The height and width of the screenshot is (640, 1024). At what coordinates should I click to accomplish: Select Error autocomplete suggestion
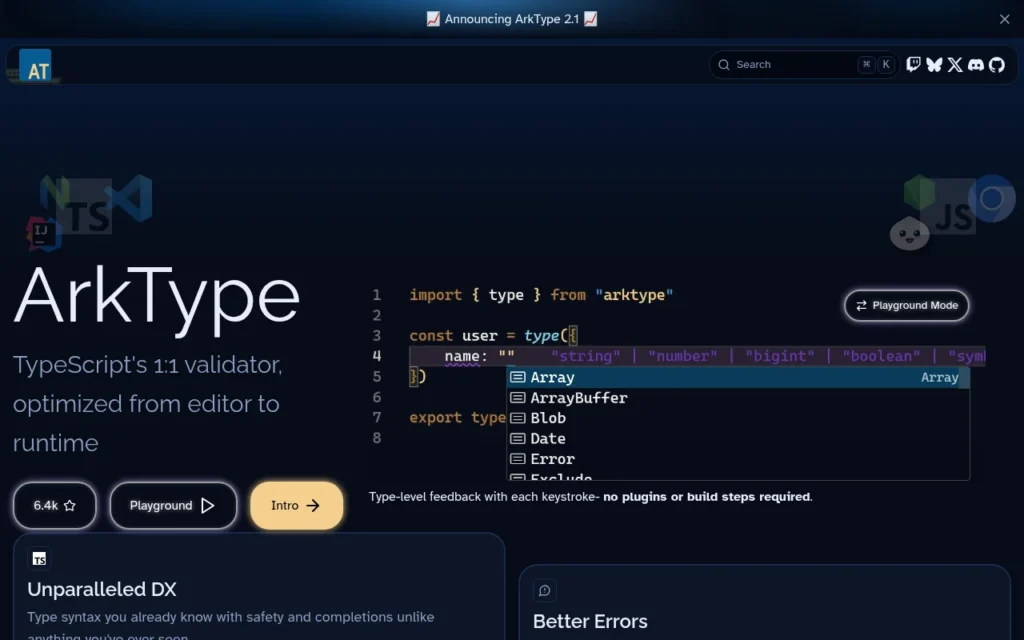click(738, 458)
